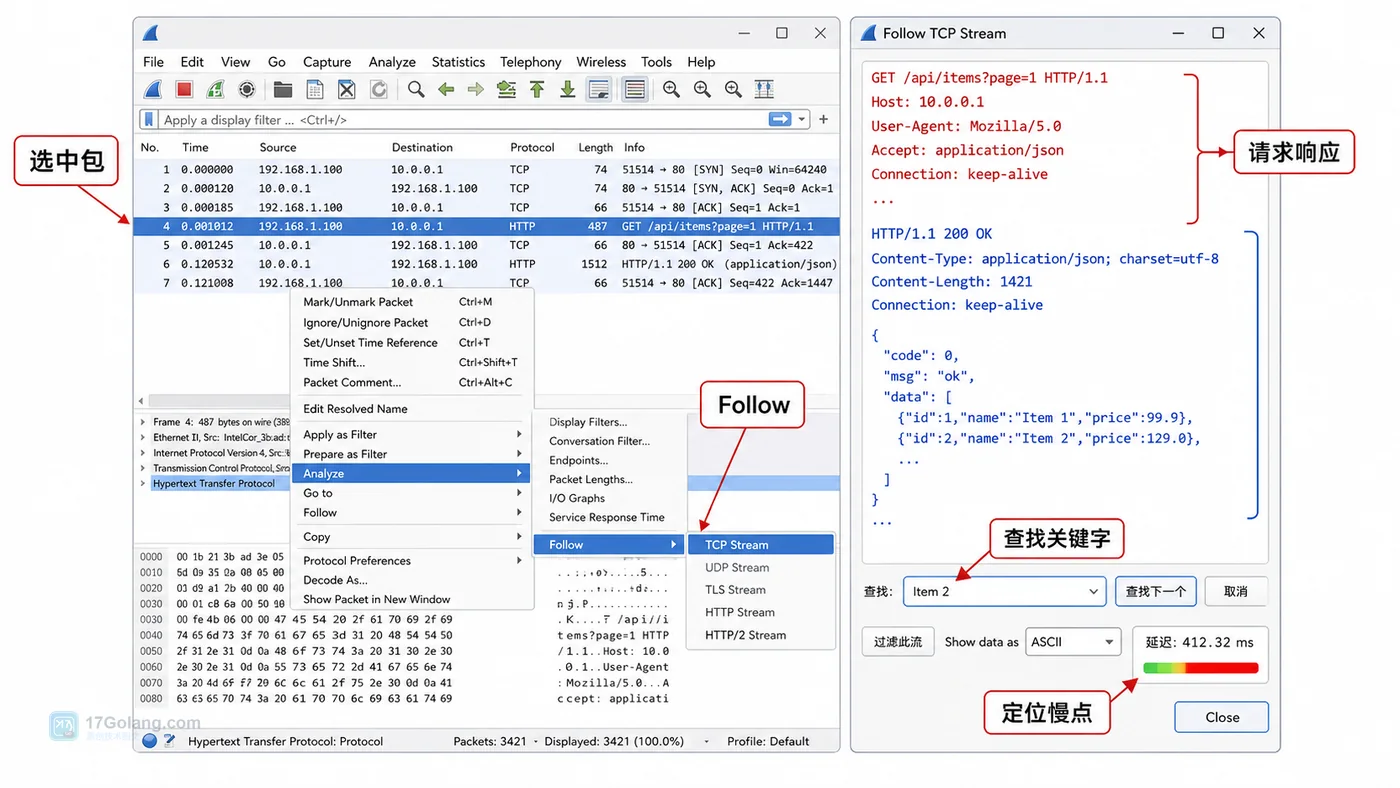Screen dimensions: 1400x788
Task: Zoom out on packet text icon
Action: [702, 90]
